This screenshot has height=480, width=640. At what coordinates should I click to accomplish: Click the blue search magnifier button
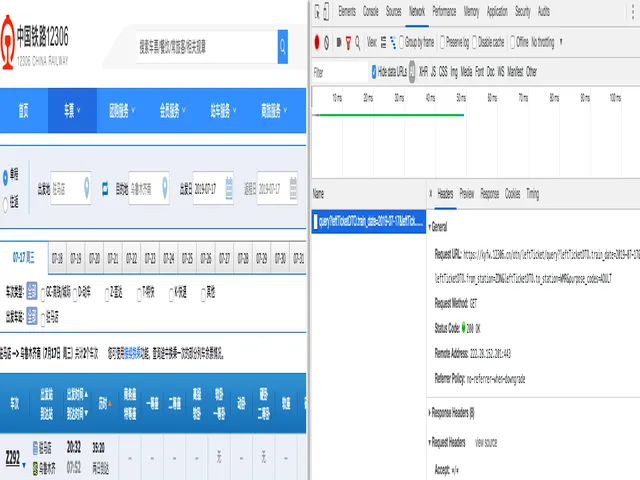point(283,46)
